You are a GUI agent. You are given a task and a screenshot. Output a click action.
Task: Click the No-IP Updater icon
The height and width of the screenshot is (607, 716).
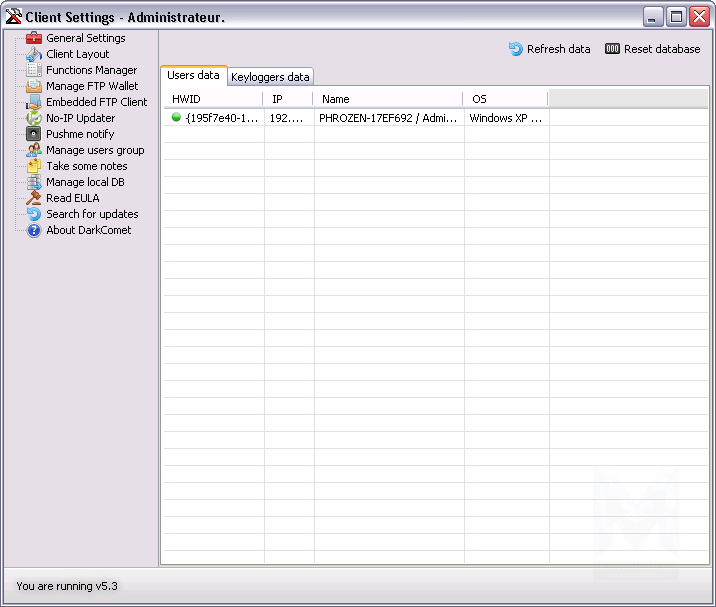(34, 118)
